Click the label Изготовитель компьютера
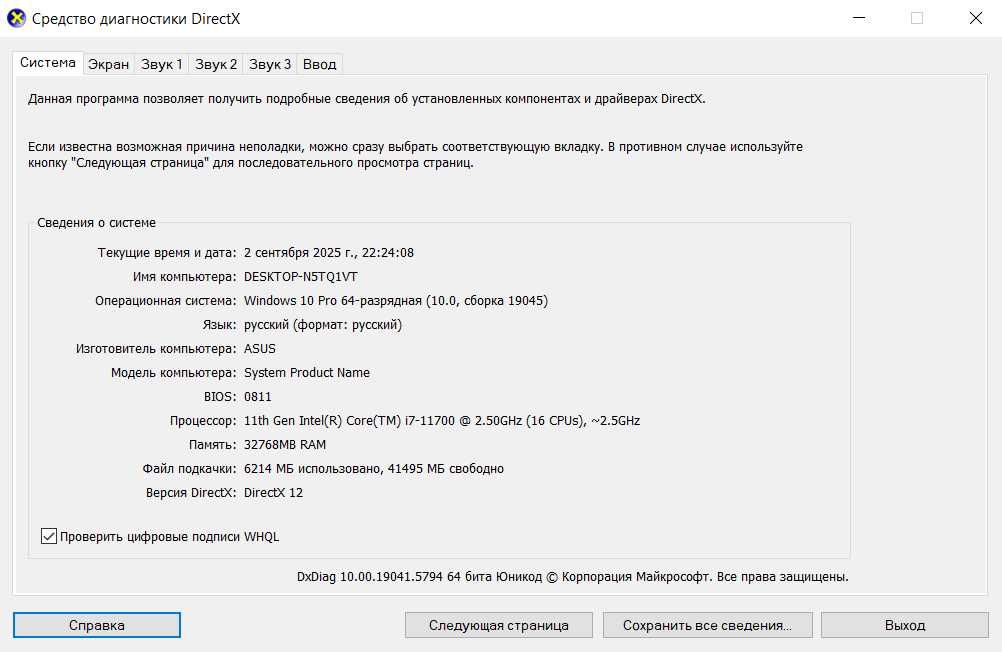 click(156, 348)
